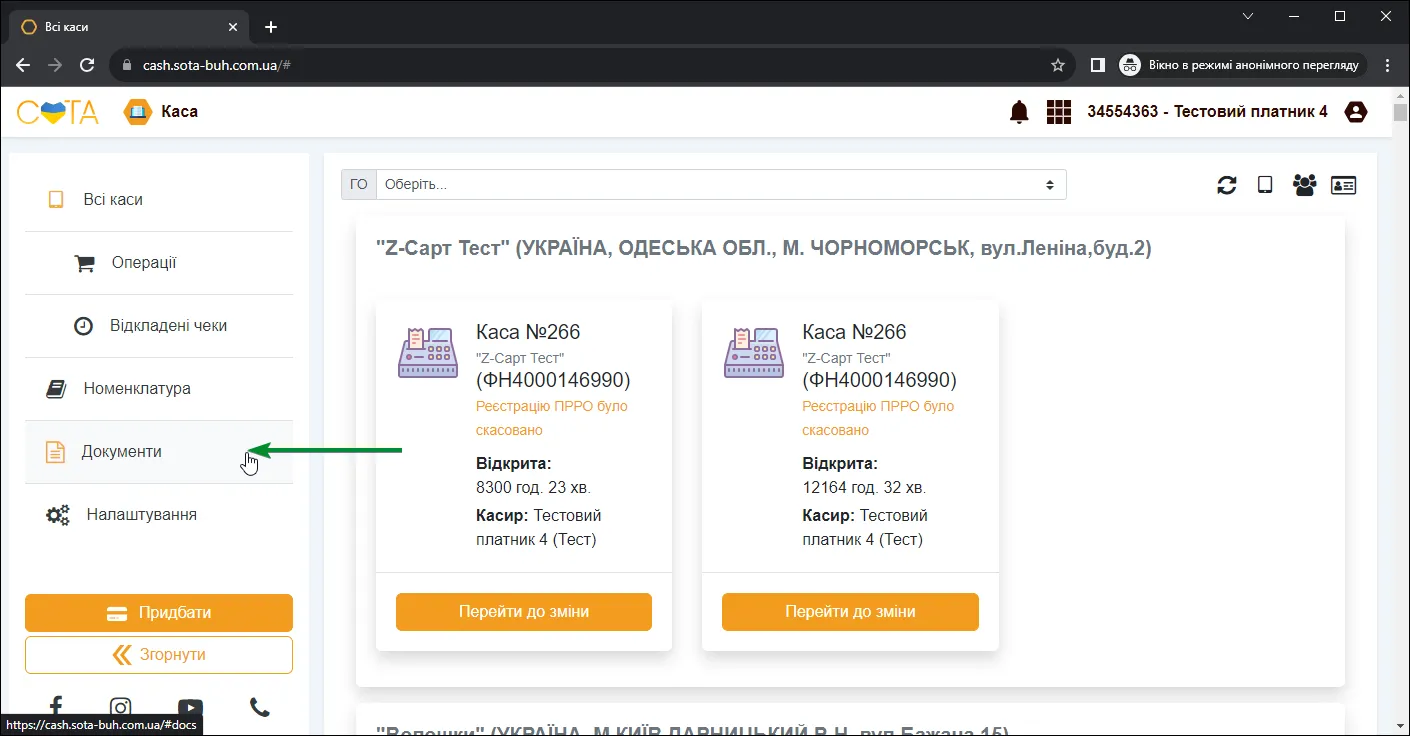Click the browser address bar
This screenshot has width=1410, height=736.
click(x=590, y=65)
